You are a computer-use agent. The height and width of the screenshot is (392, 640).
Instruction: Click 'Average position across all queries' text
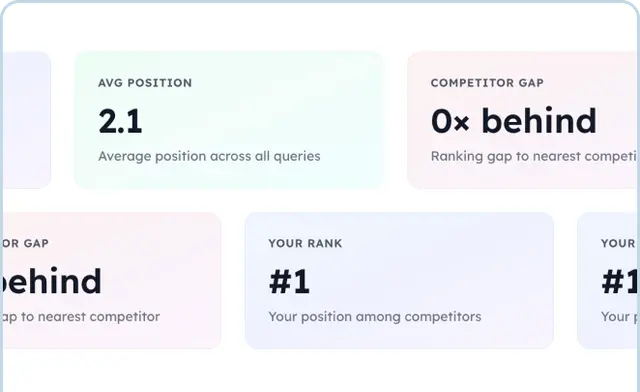(209, 156)
